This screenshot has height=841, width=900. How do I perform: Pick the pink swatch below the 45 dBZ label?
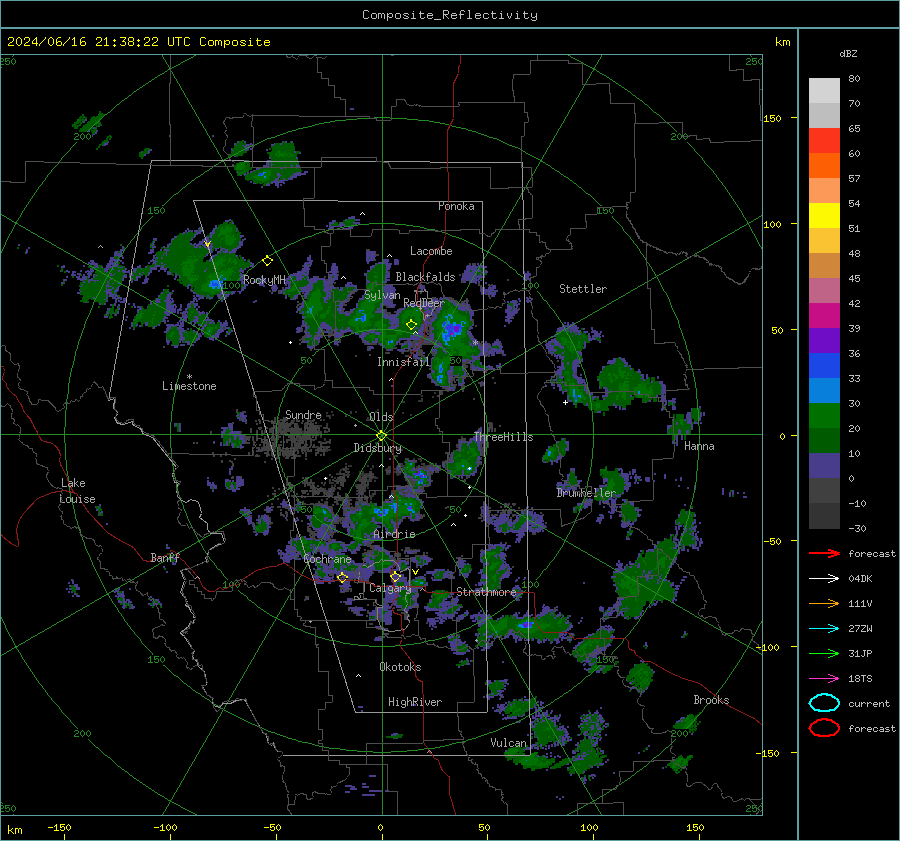click(824, 291)
